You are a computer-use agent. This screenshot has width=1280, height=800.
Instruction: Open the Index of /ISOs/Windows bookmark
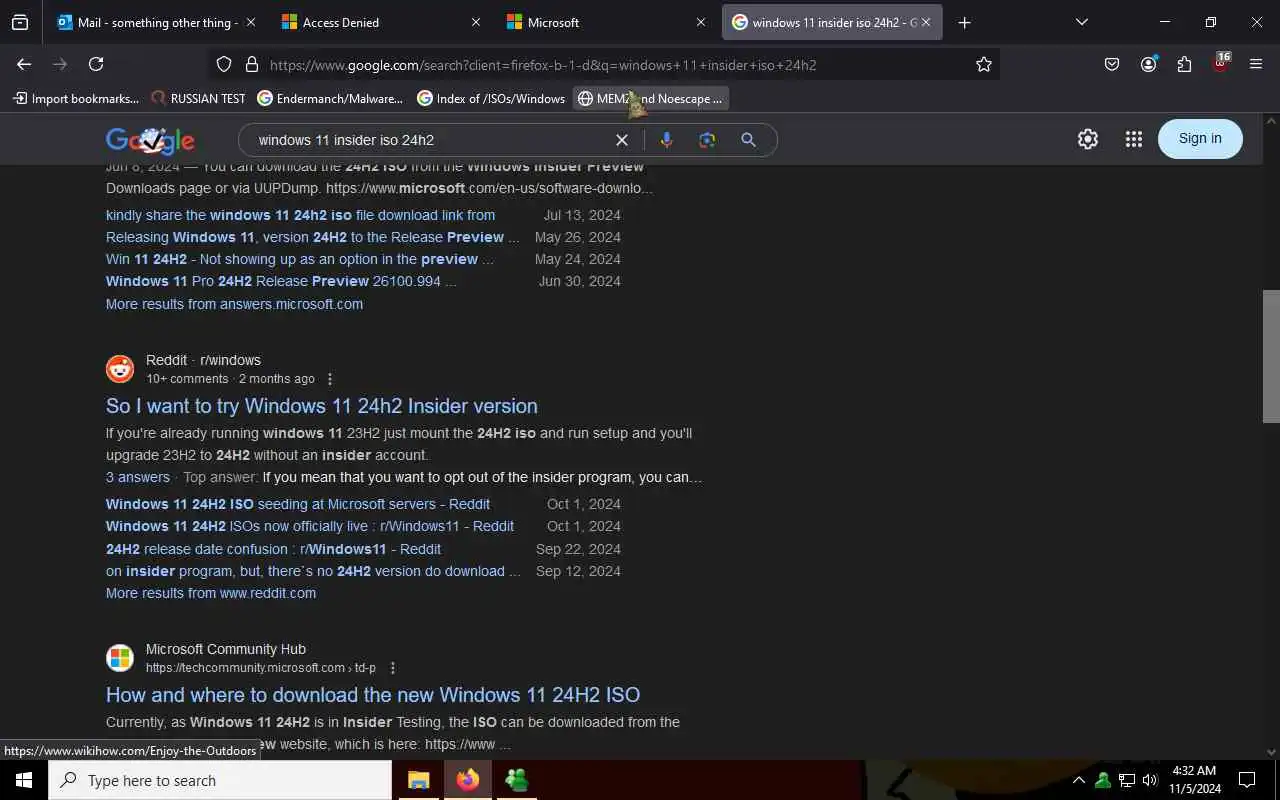(x=491, y=98)
